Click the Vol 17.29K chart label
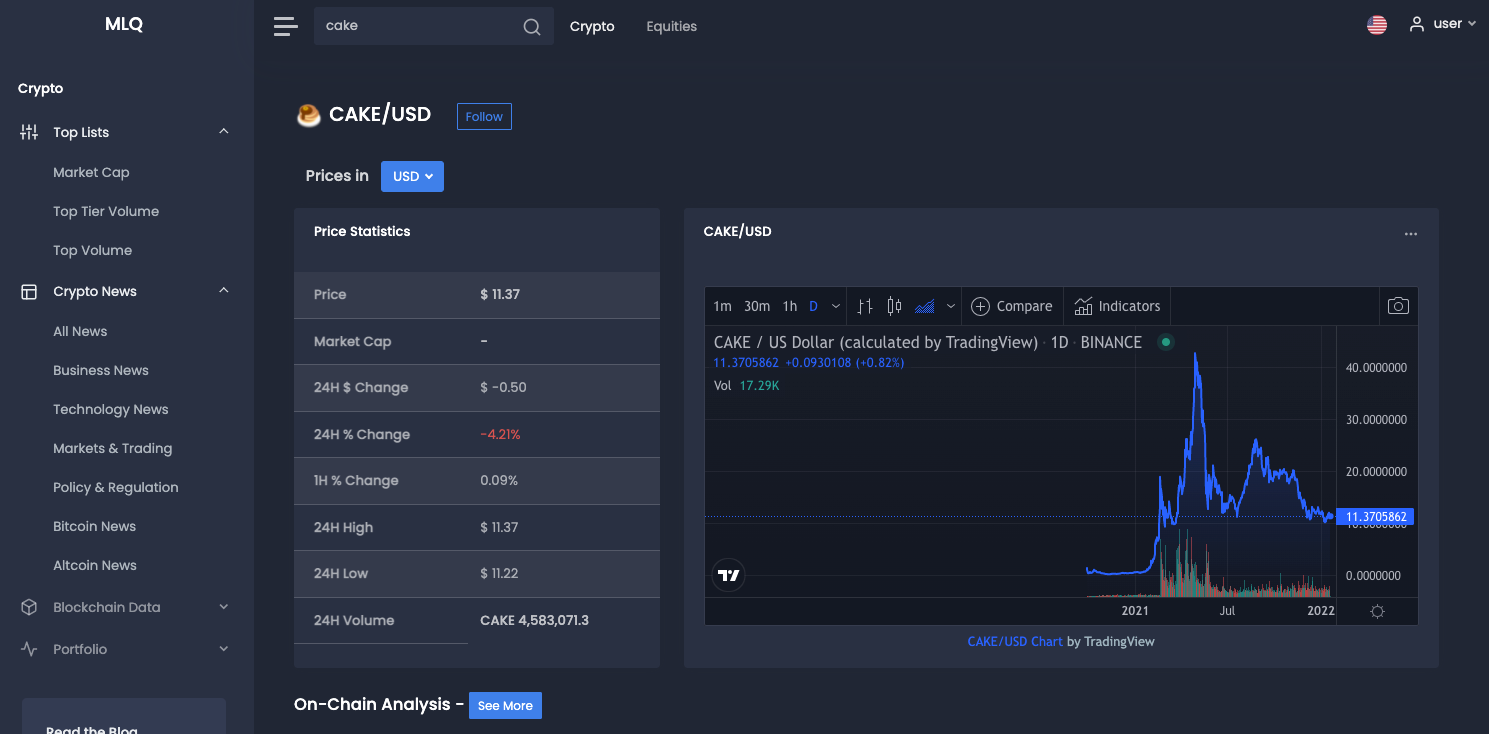The image size is (1489, 734). [746, 385]
